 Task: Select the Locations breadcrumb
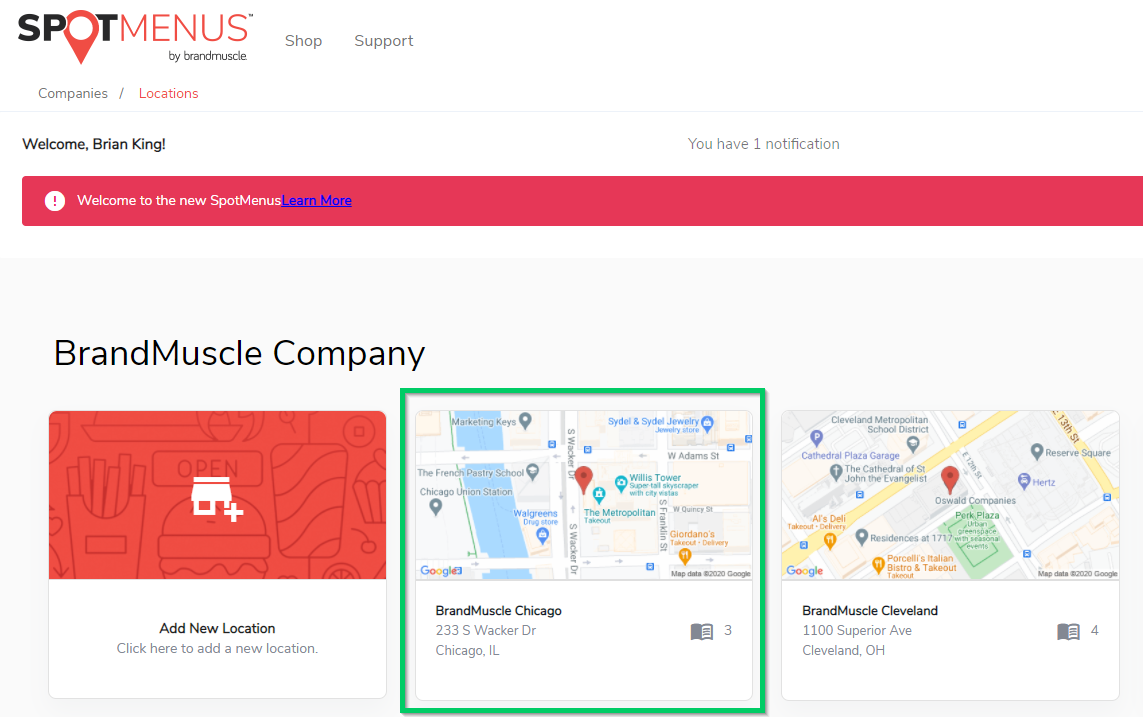[x=168, y=93]
